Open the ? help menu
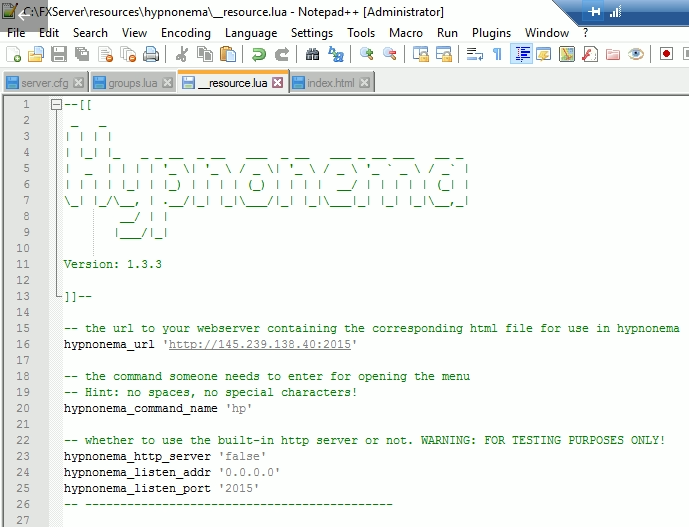Viewport: 689px width, 527px height. (585, 33)
